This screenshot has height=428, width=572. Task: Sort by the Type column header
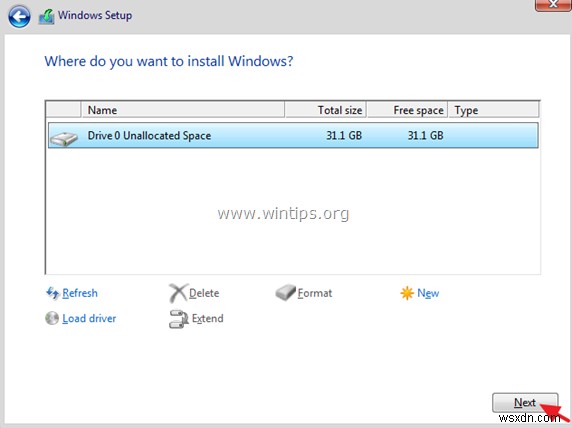(493, 110)
